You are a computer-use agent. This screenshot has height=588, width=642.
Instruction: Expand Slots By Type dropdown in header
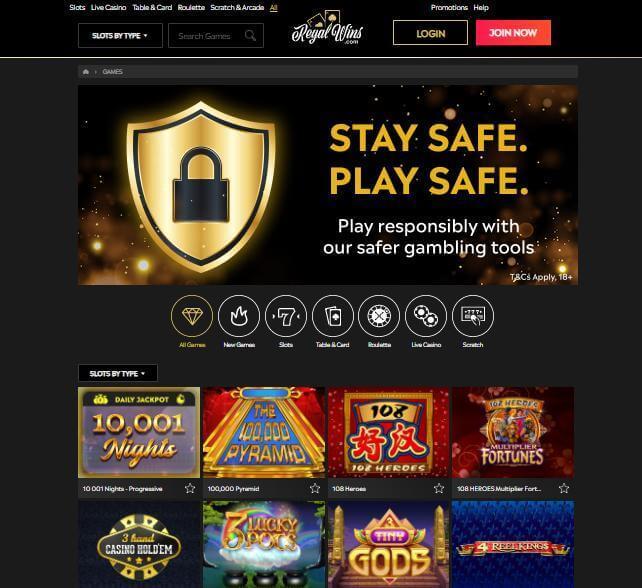click(120, 36)
